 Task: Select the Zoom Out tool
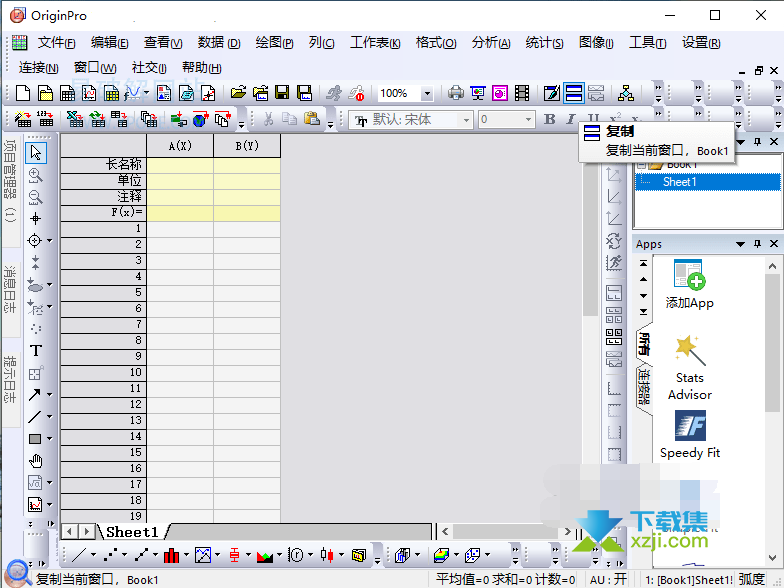click(35, 197)
